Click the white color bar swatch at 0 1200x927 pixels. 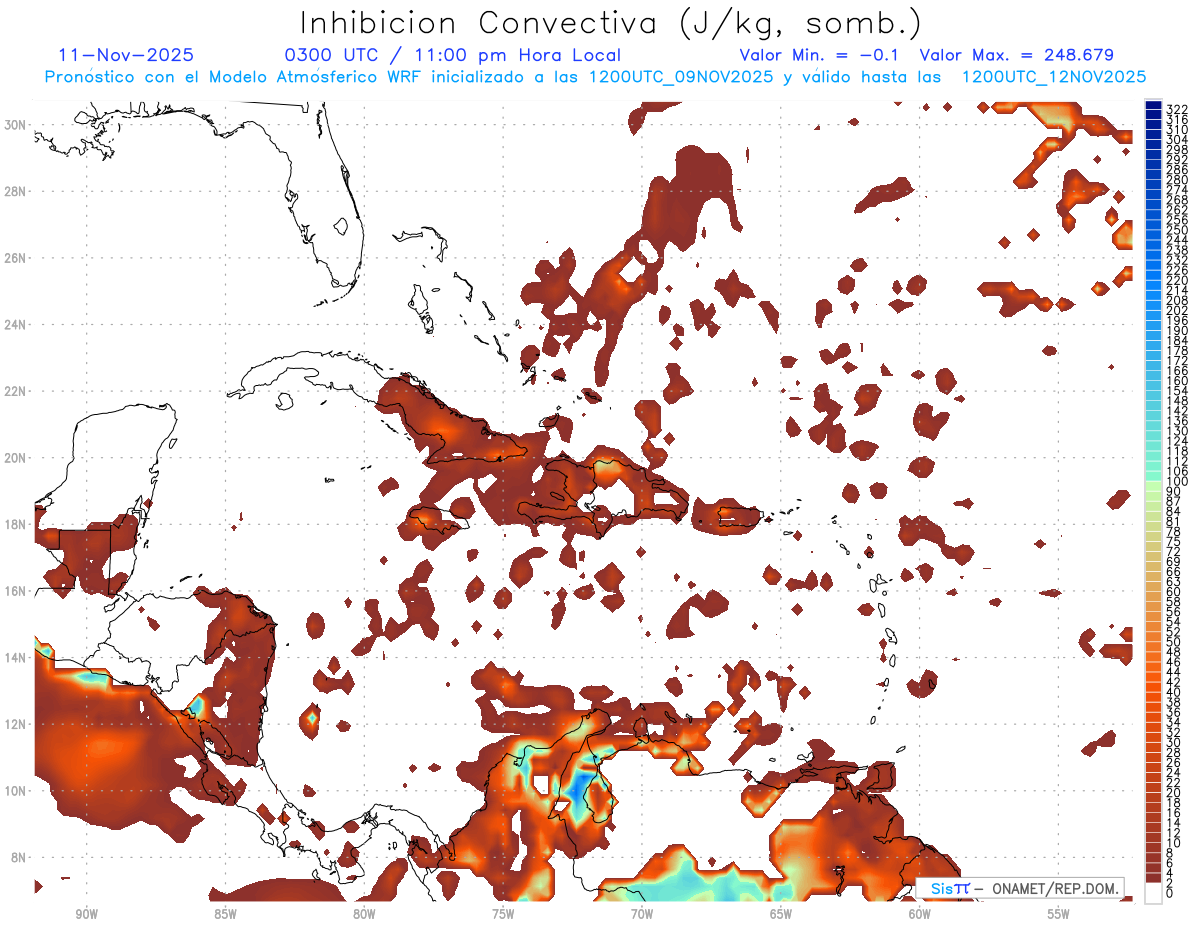coord(1154,893)
